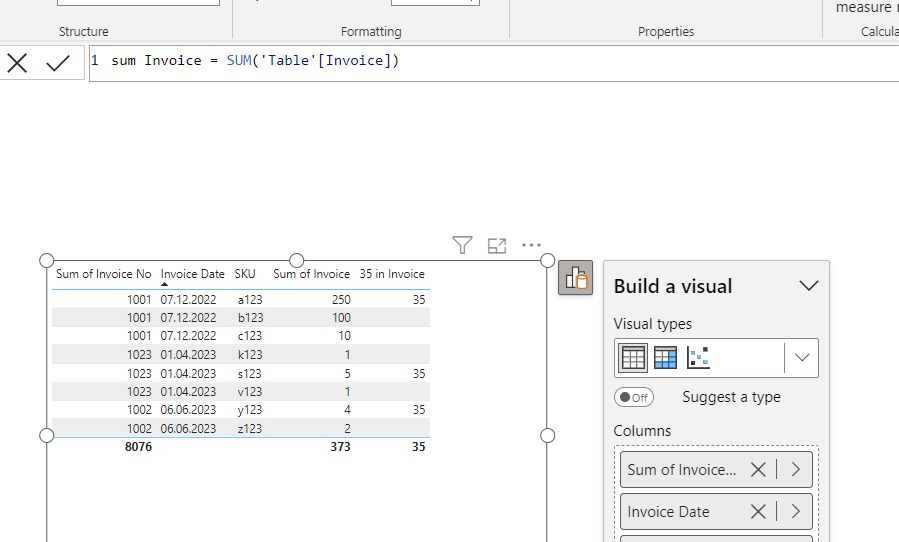Image resolution: width=899 pixels, height=542 pixels.
Task: Select the visual's right-edge resize handle
Action: [x=548, y=435]
